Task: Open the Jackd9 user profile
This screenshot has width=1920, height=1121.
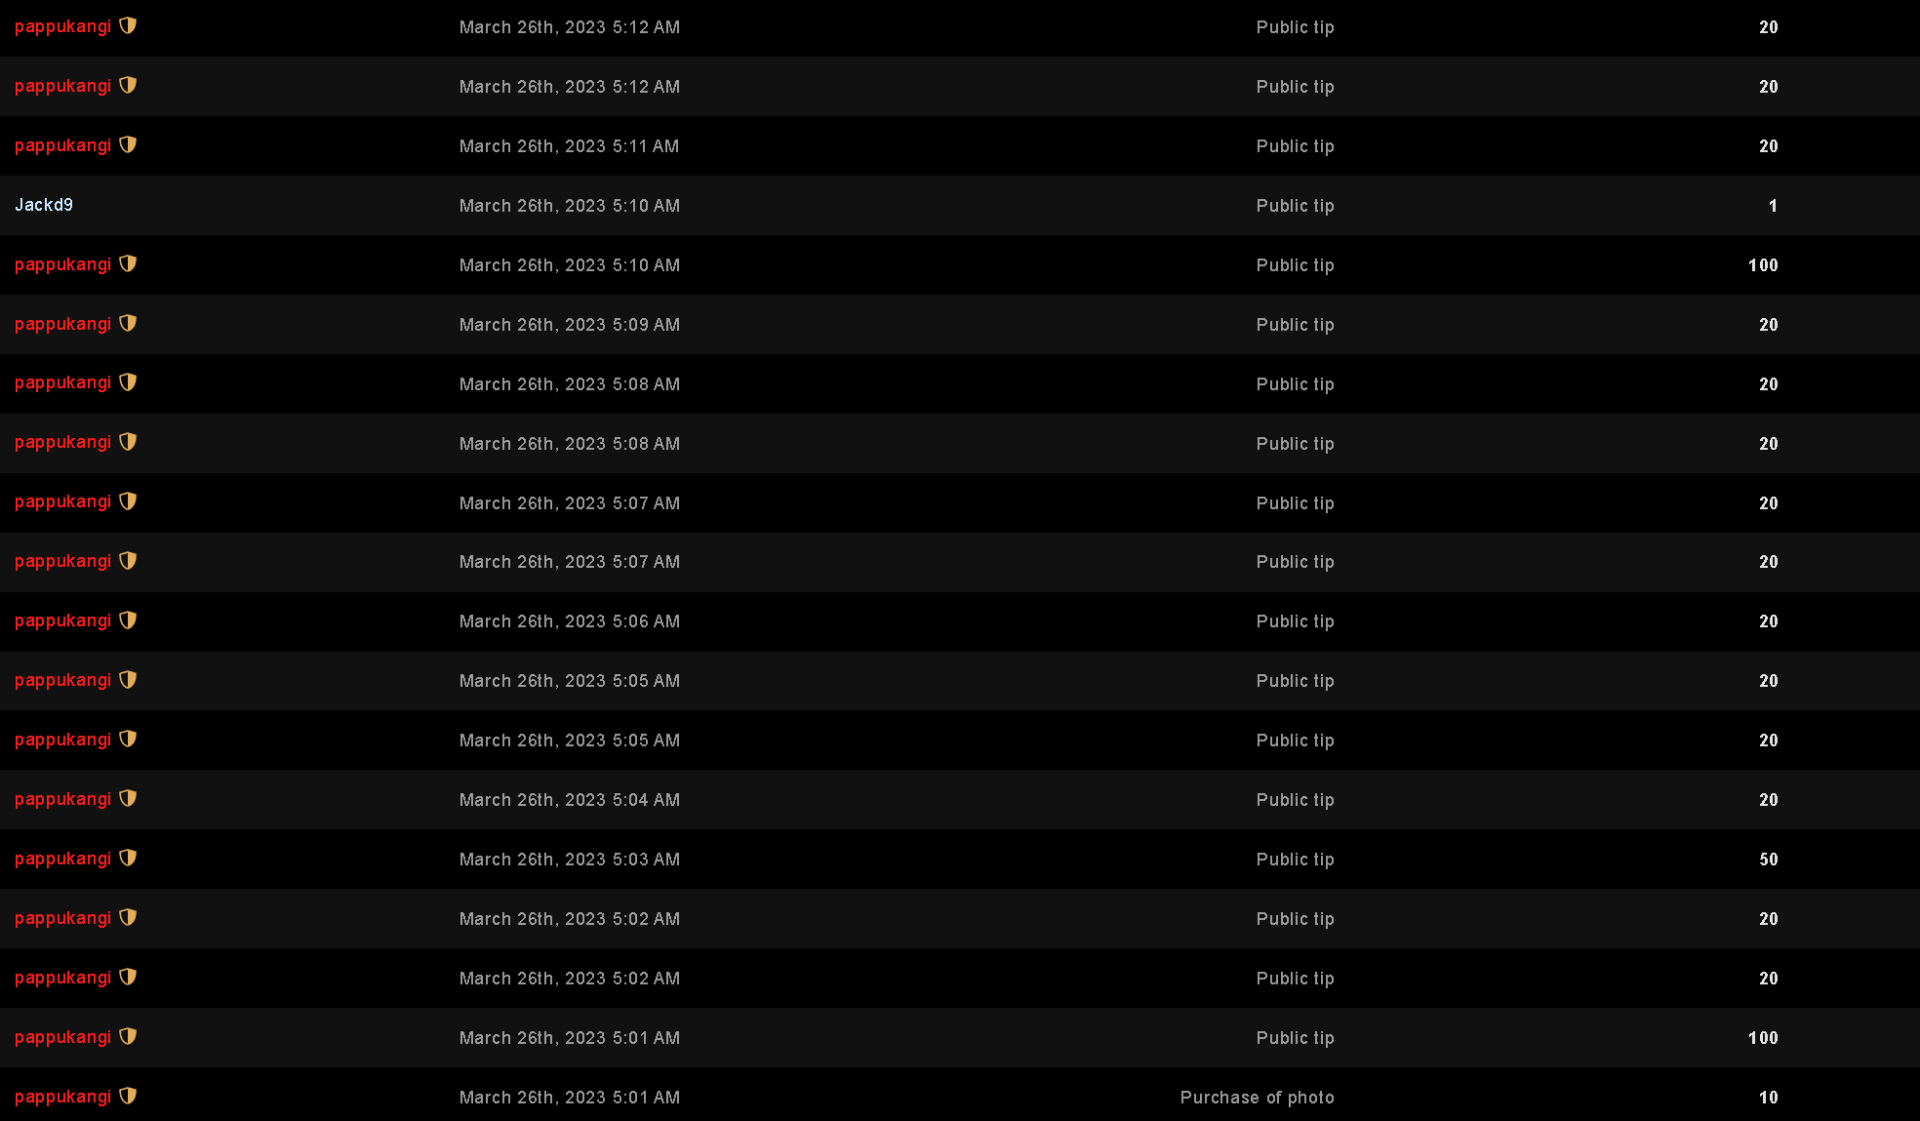Action: (x=44, y=205)
